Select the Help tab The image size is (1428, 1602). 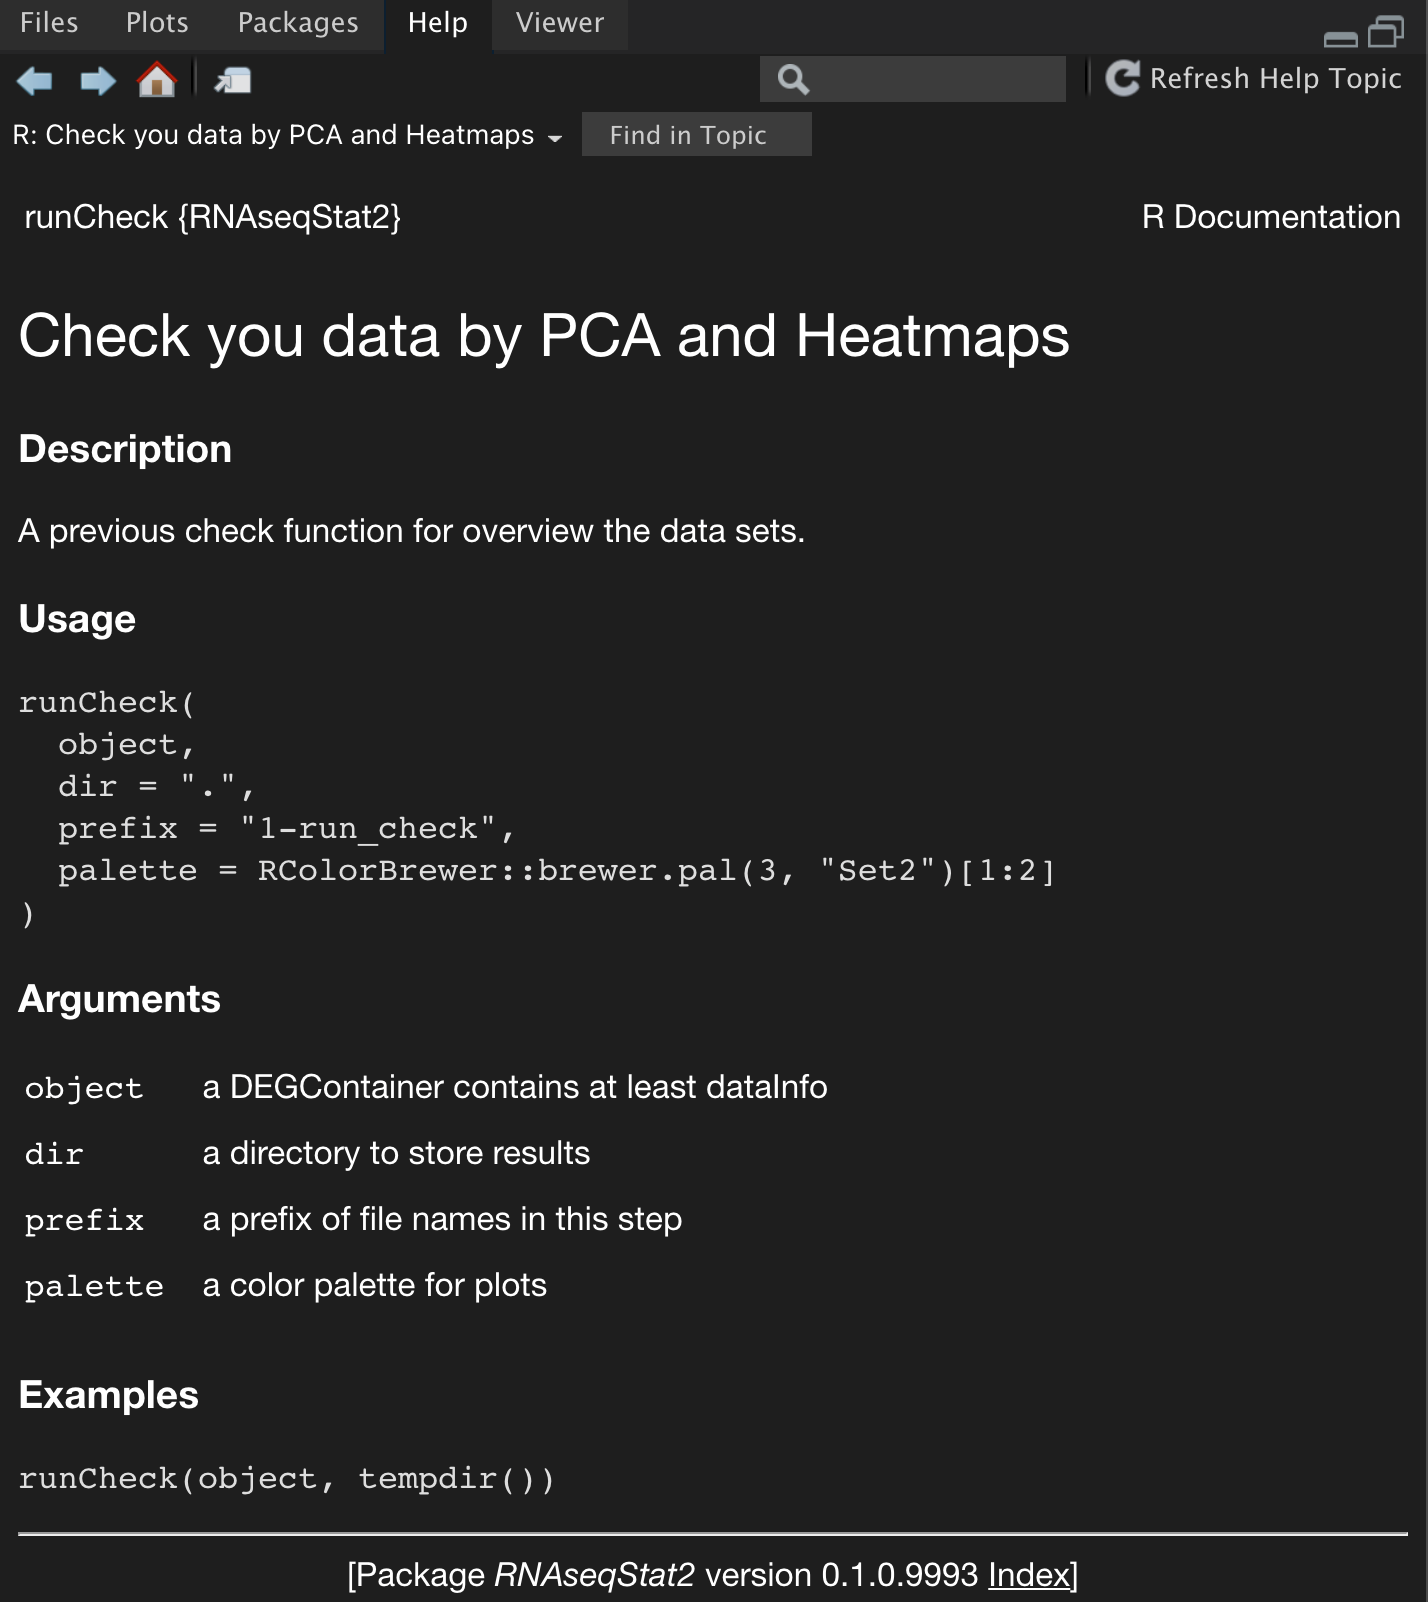(438, 23)
